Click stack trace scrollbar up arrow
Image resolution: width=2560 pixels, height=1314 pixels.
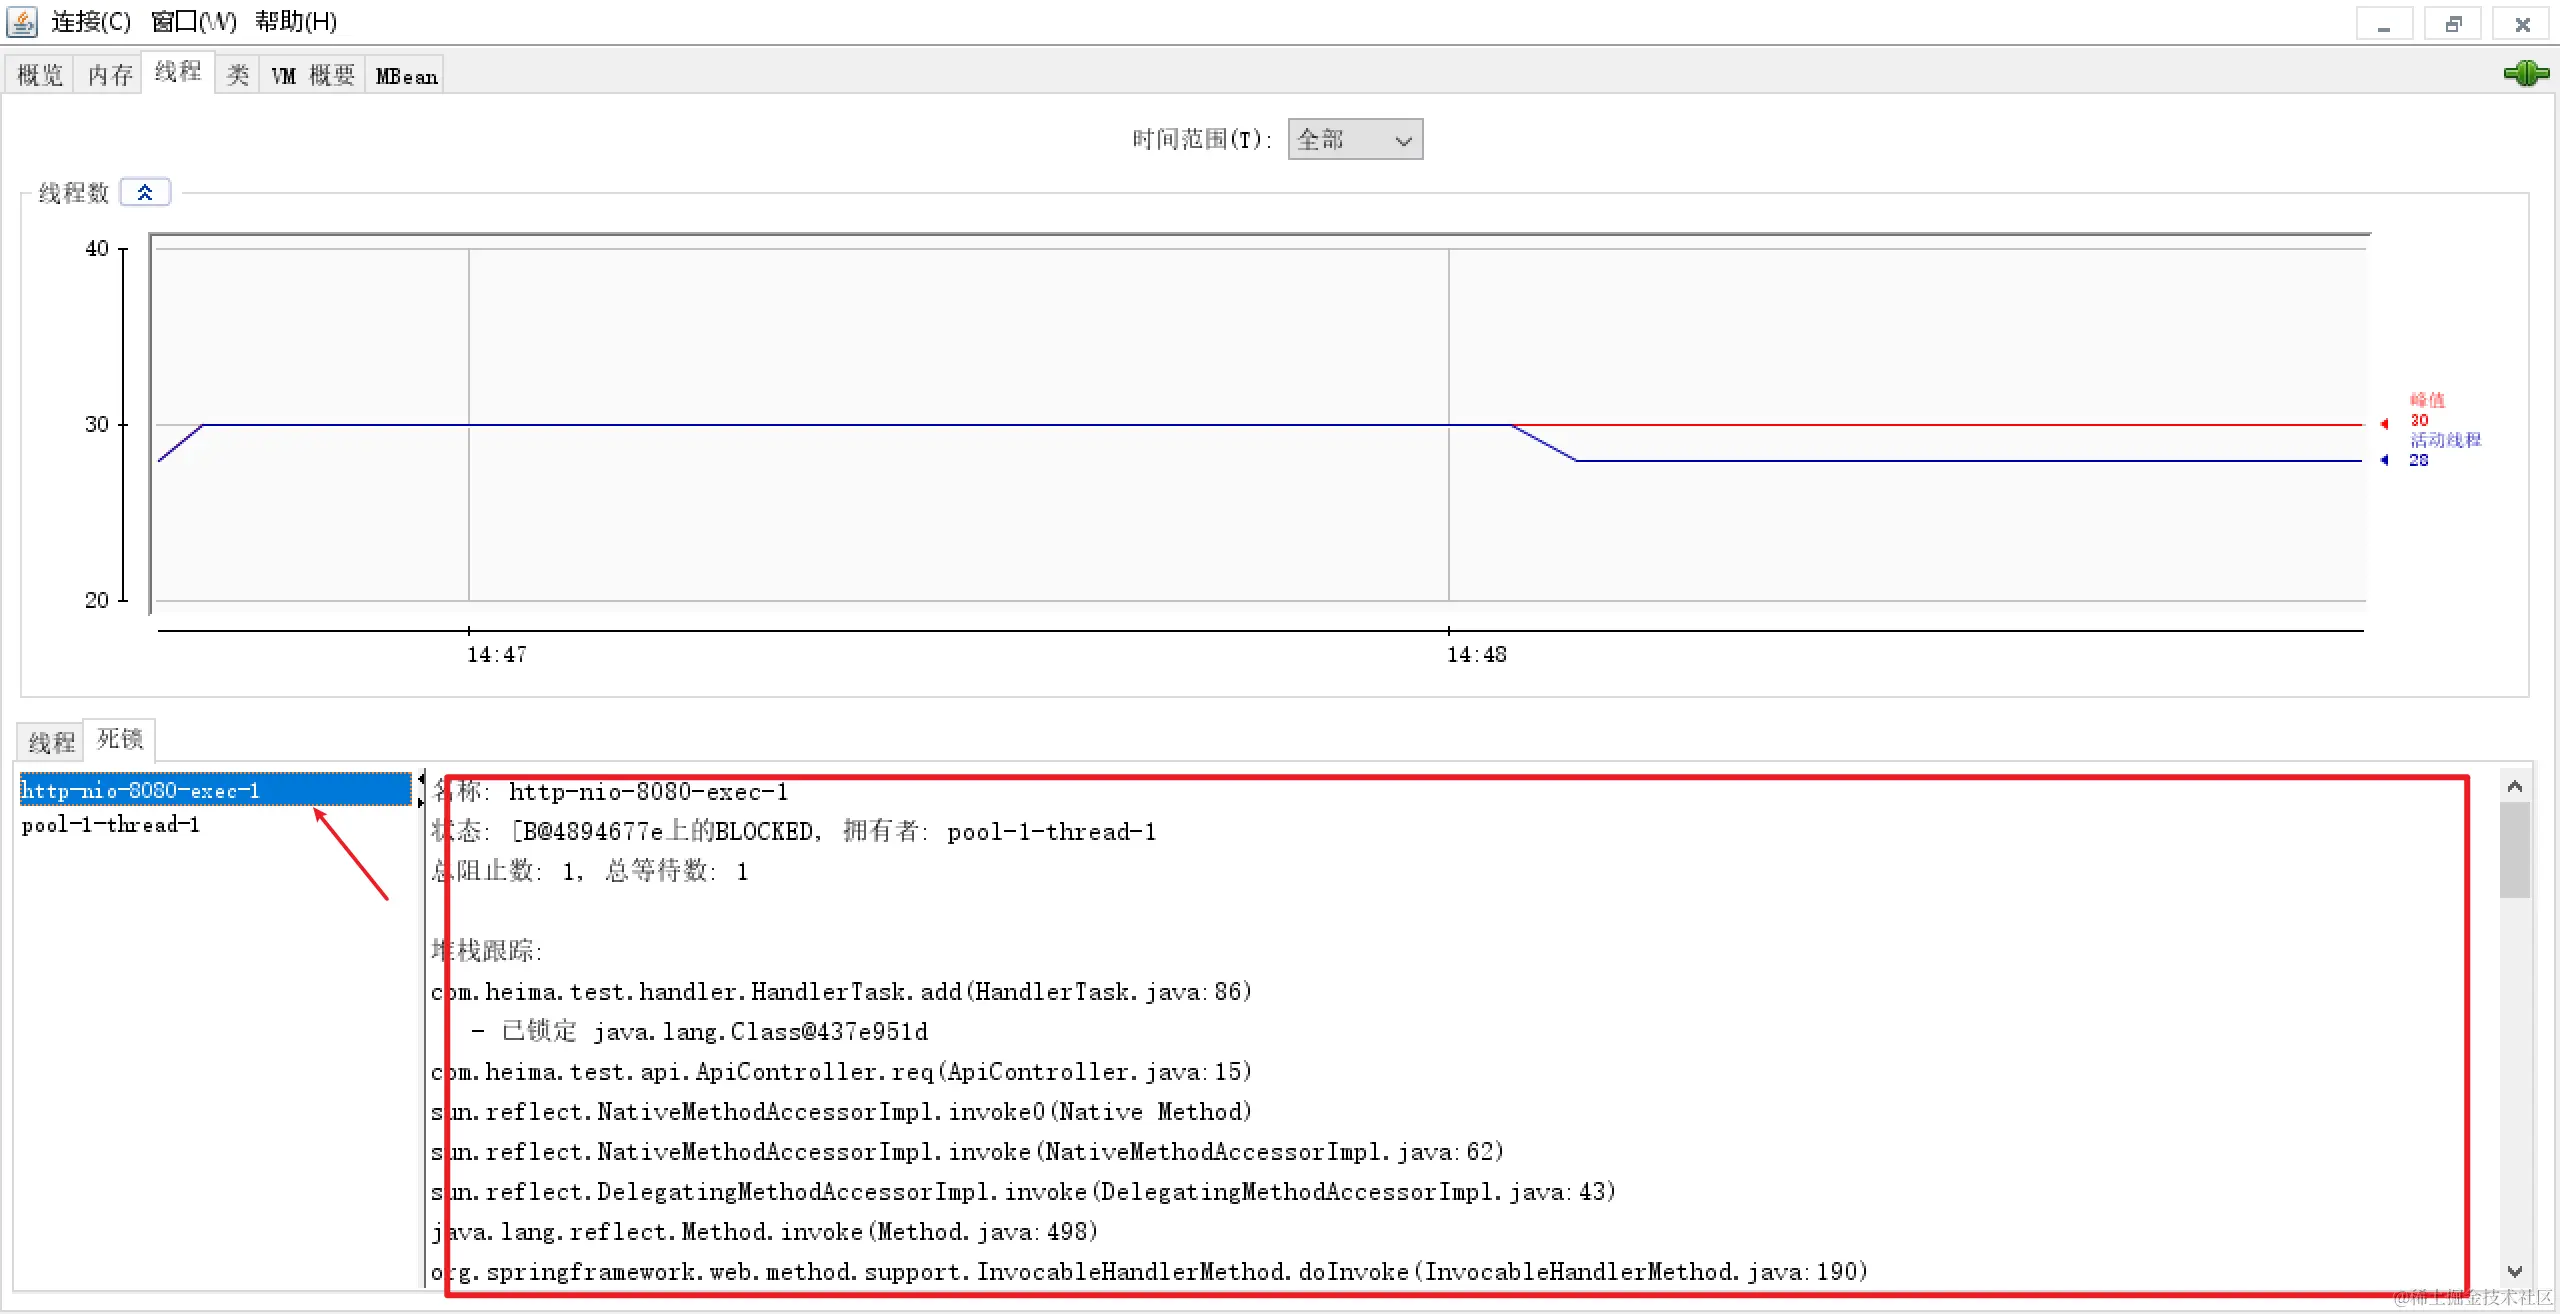tap(2515, 787)
